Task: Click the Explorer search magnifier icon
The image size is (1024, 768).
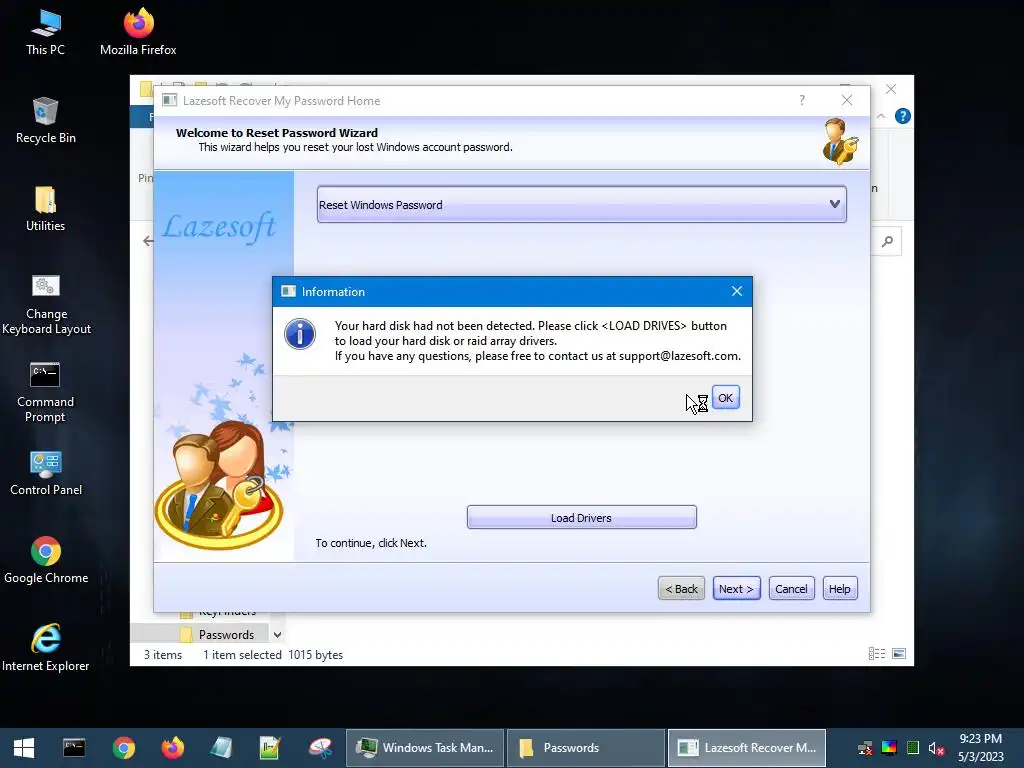Action: click(x=887, y=242)
